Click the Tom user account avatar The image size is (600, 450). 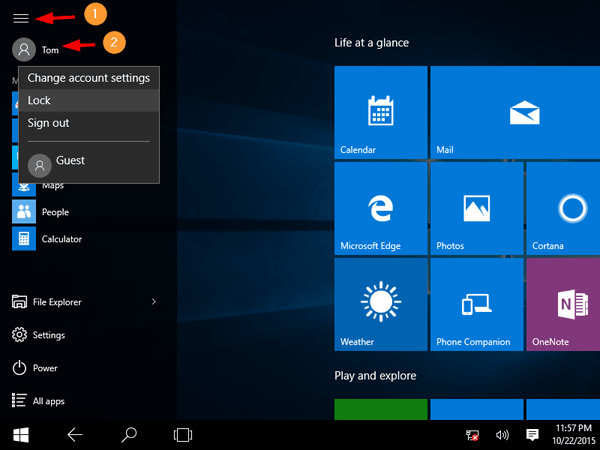[24, 48]
